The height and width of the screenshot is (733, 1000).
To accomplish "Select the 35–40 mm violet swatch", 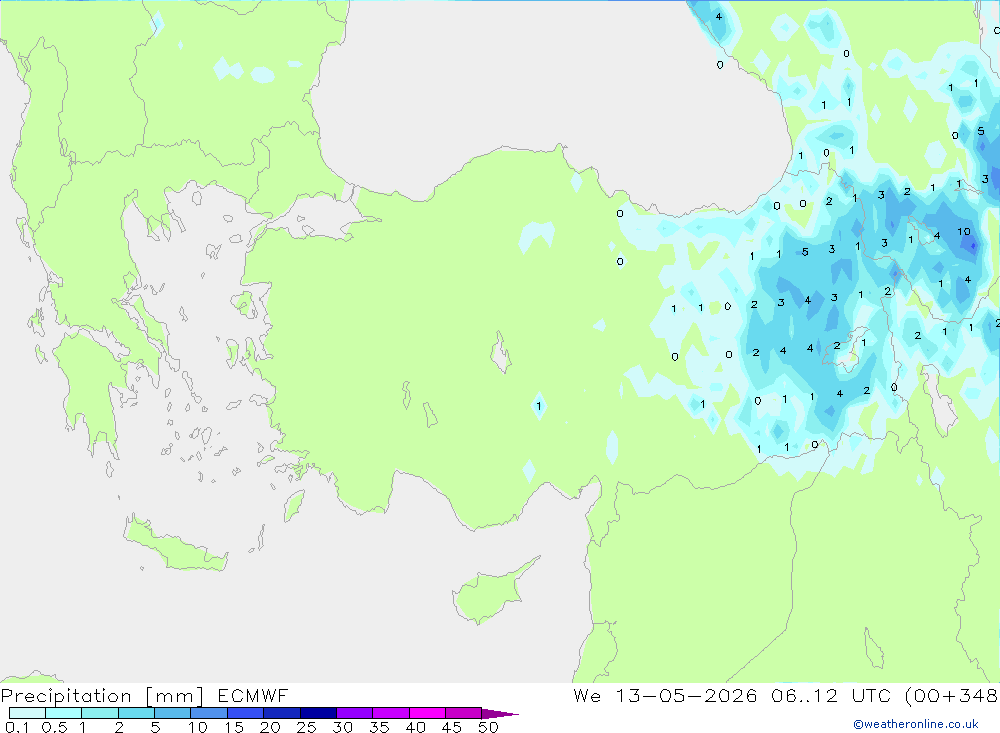I will click(390, 713).
